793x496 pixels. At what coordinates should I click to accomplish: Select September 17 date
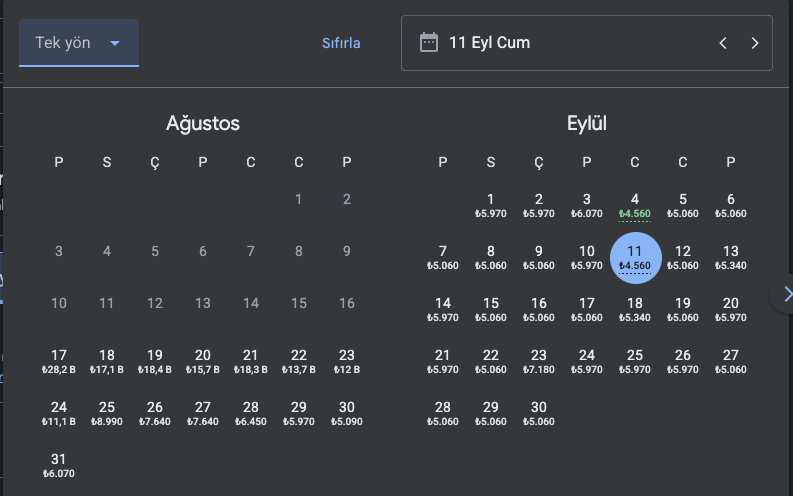click(587, 310)
